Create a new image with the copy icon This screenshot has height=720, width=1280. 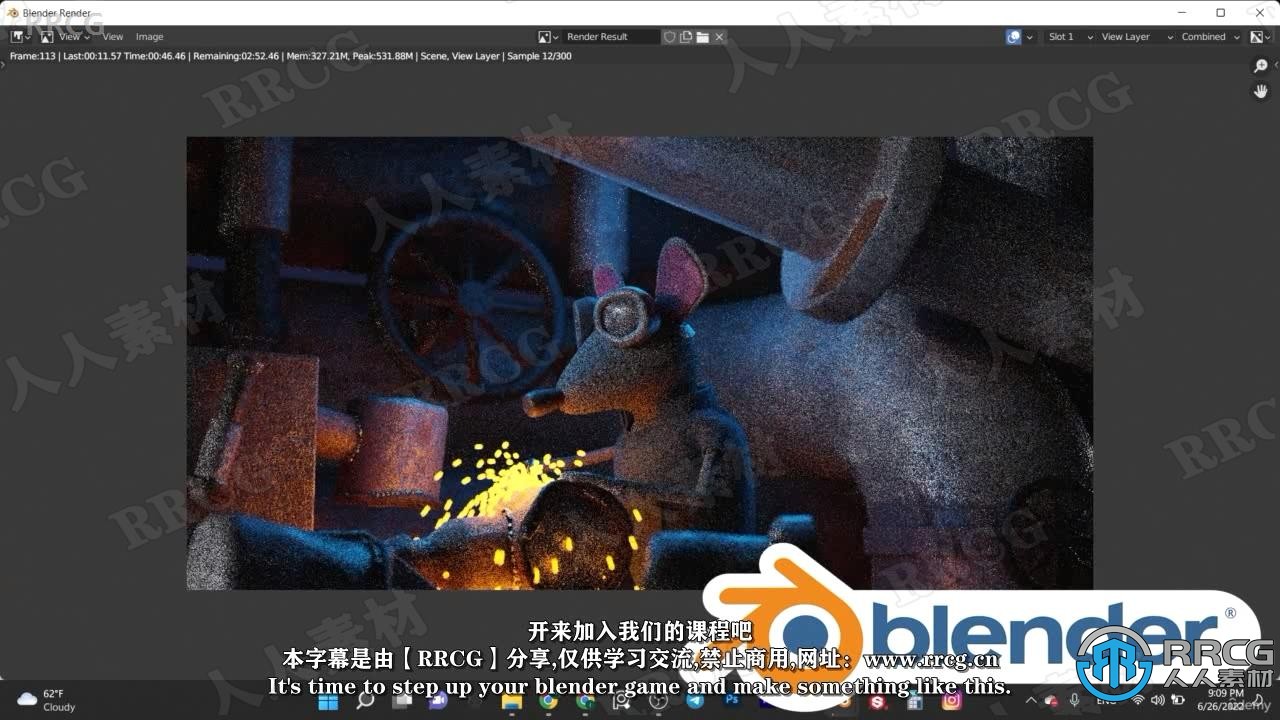[x=686, y=37]
